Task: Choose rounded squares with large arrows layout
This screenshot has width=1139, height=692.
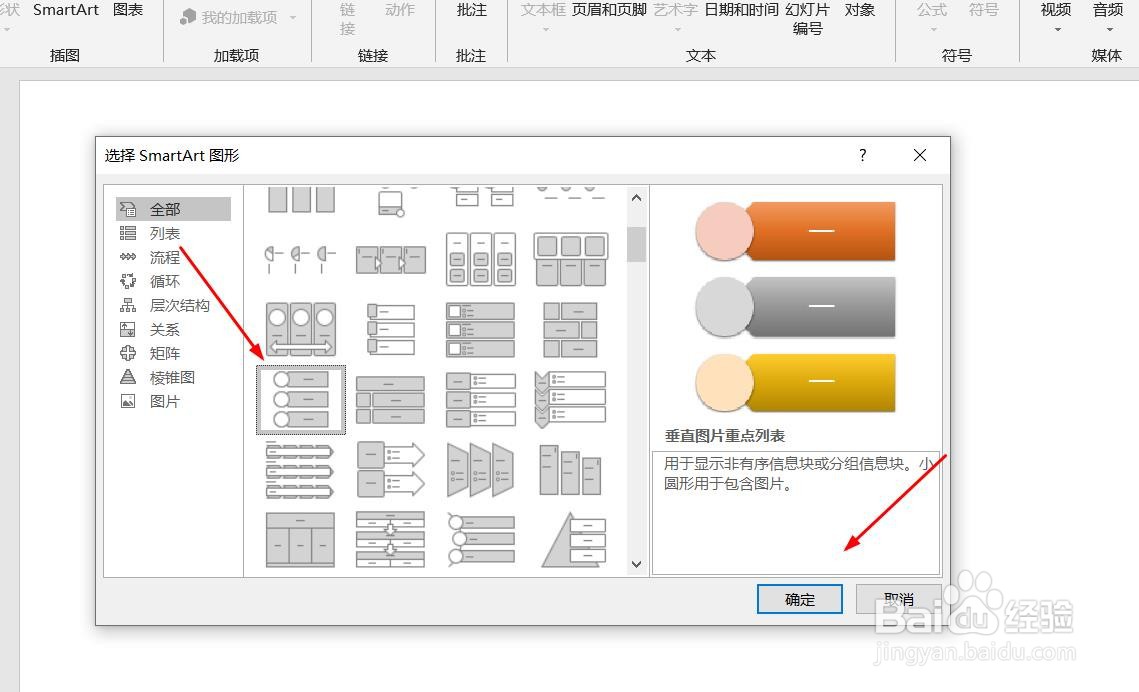Action: click(391, 471)
